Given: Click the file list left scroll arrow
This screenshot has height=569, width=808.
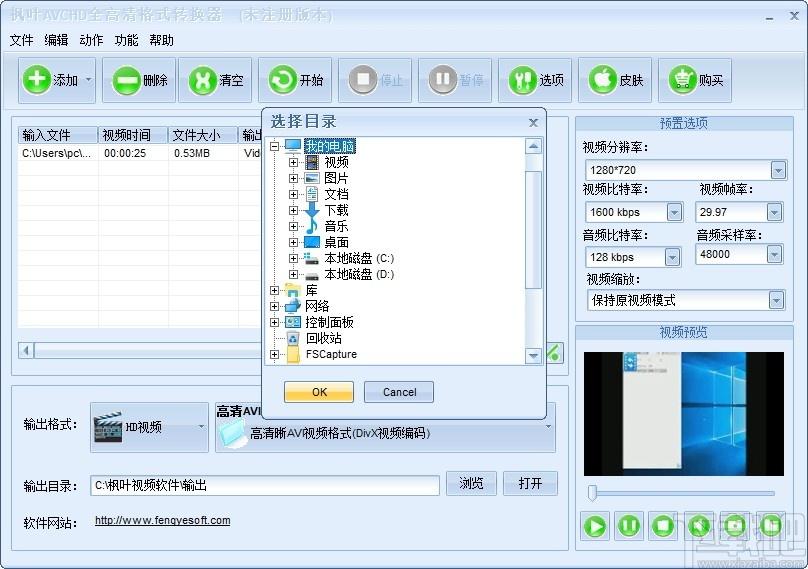Looking at the screenshot, I should click(26, 351).
